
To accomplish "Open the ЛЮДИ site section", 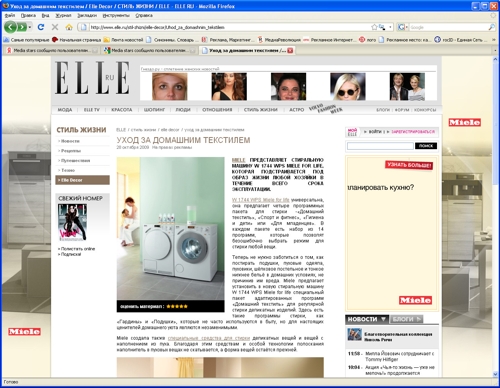I will (183, 110).
